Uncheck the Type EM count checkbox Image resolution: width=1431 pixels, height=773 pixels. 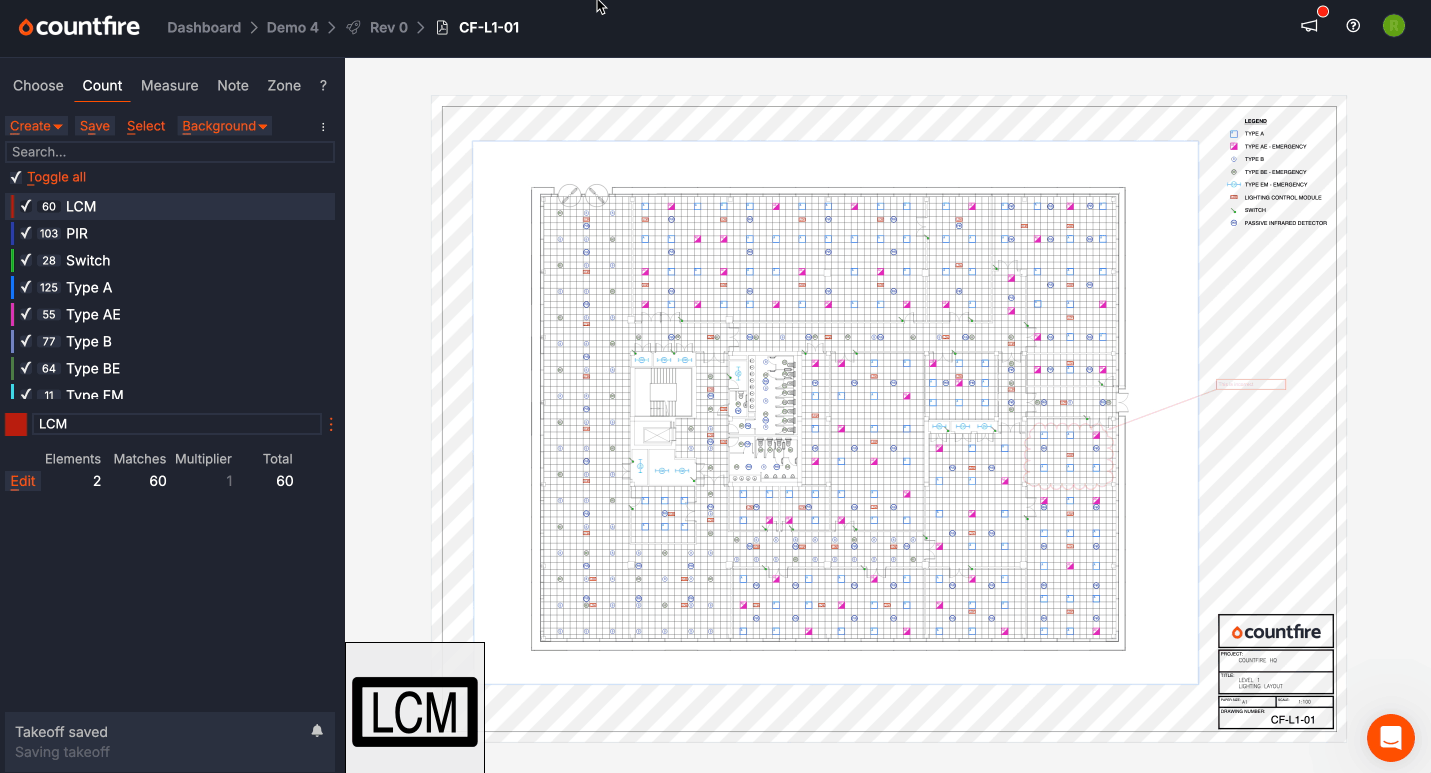[x=26, y=394]
